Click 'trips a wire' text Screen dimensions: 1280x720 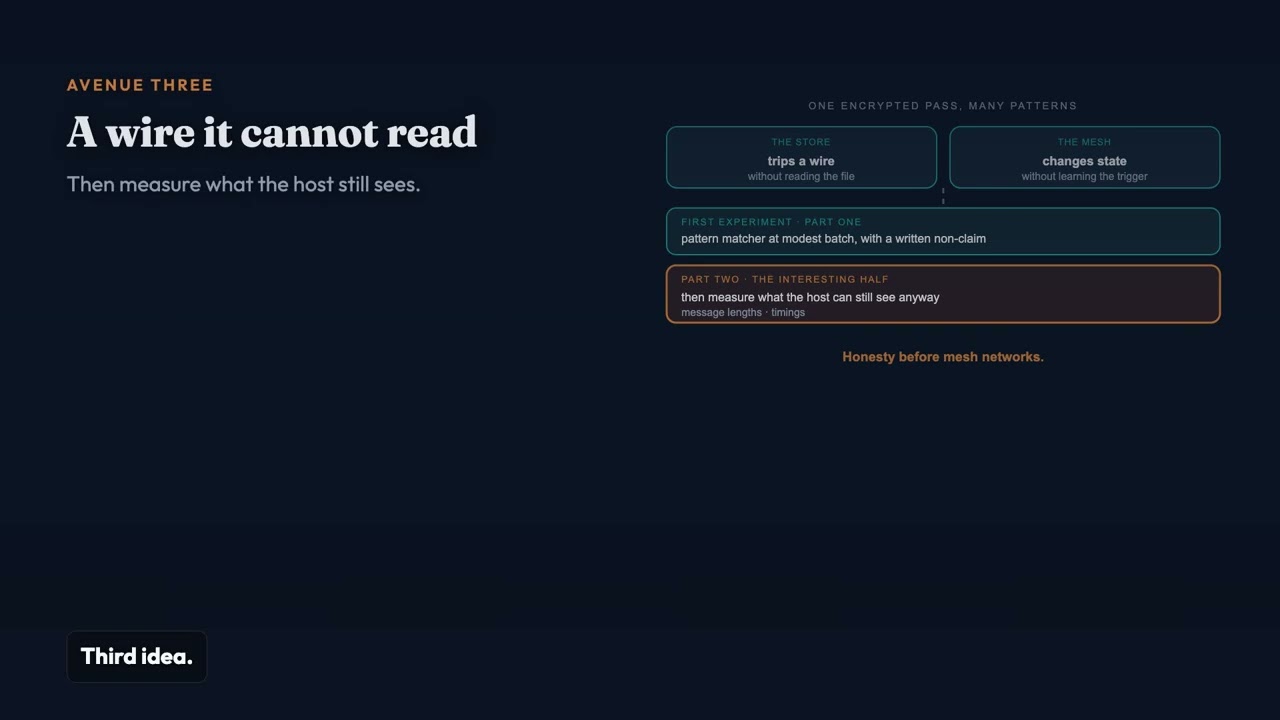point(801,161)
